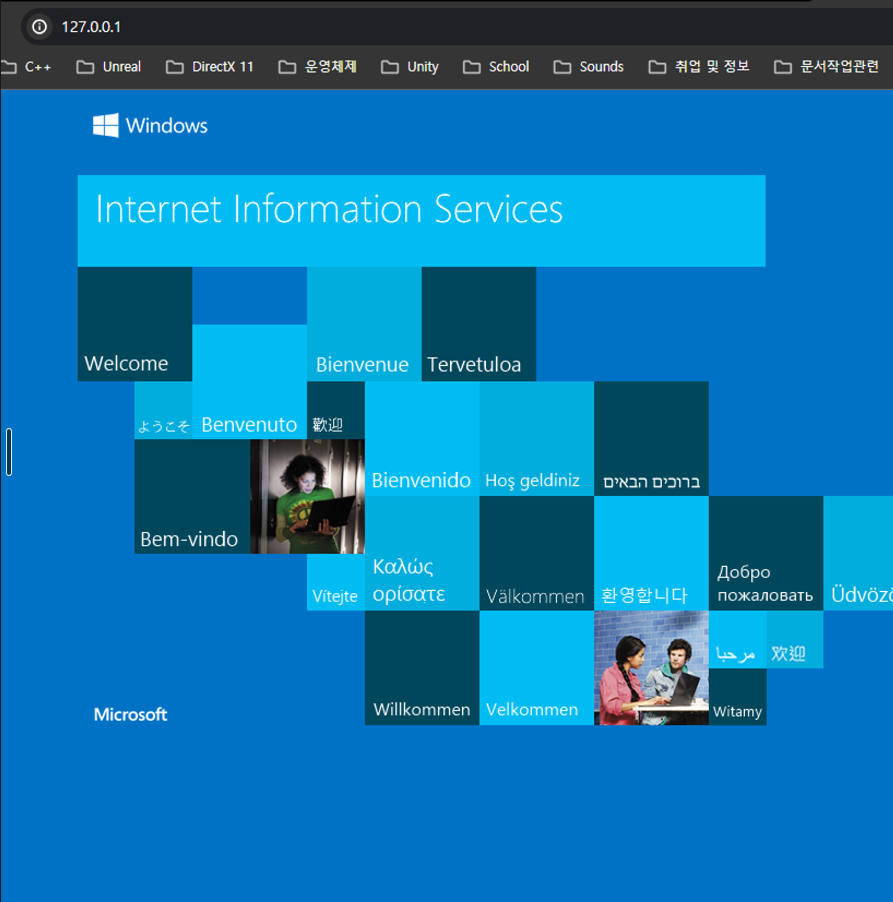893x902 pixels.
Task: Click the Microsoft logo text
Action: (x=131, y=714)
